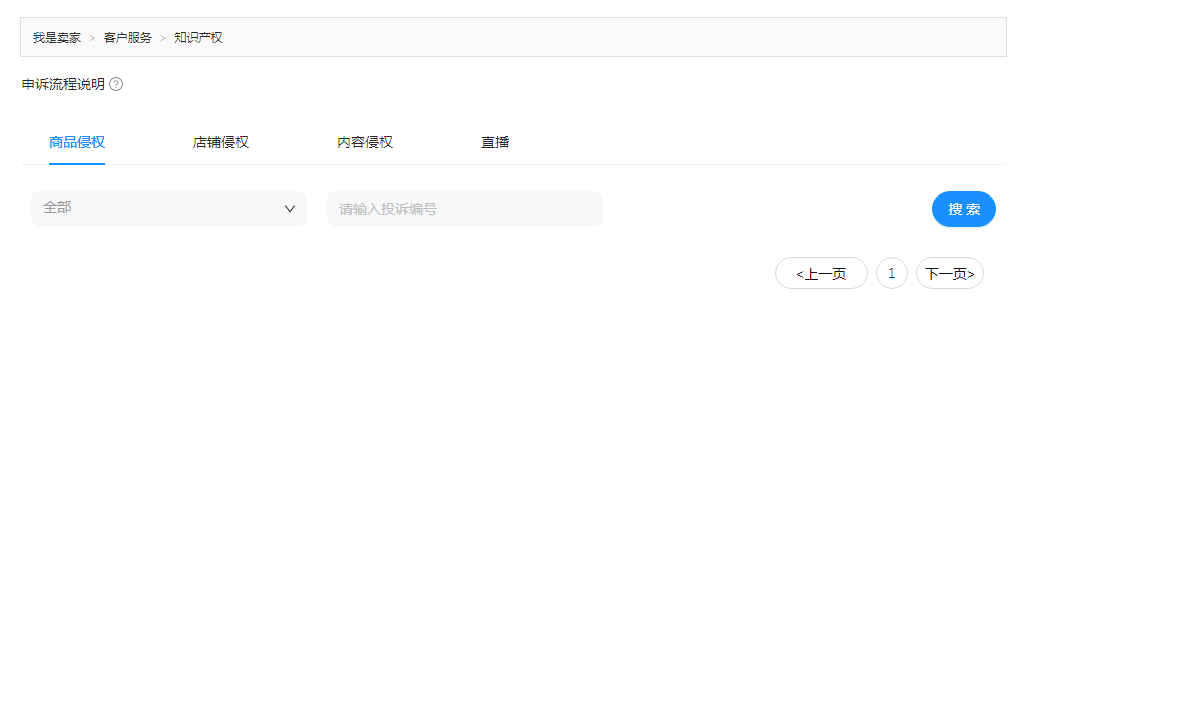Click 知识产权 breadcrumb item
The image size is (1183, 710).
(198, 38)
